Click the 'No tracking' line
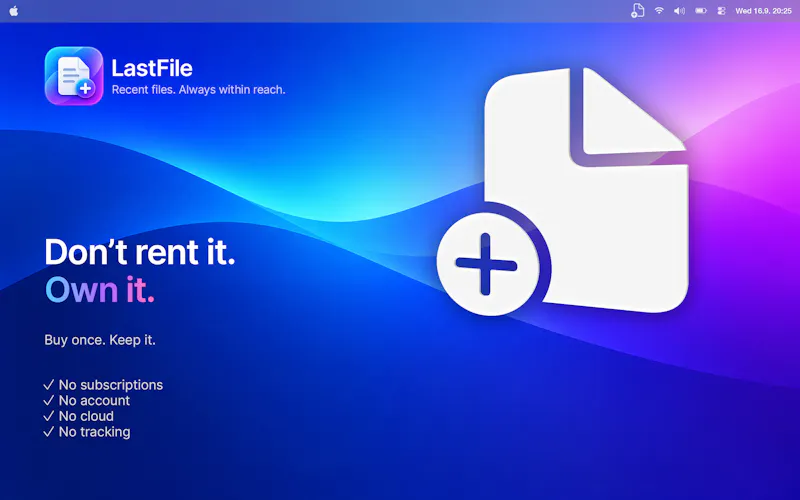This screenshot has height=500, width=800. pyautogui.click(x=87, y=432)
